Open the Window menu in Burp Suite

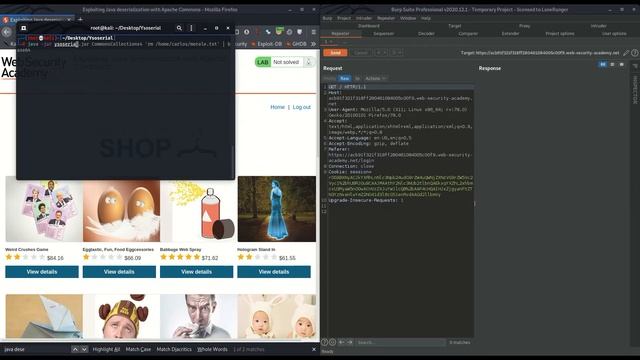(x=408, y=18)
